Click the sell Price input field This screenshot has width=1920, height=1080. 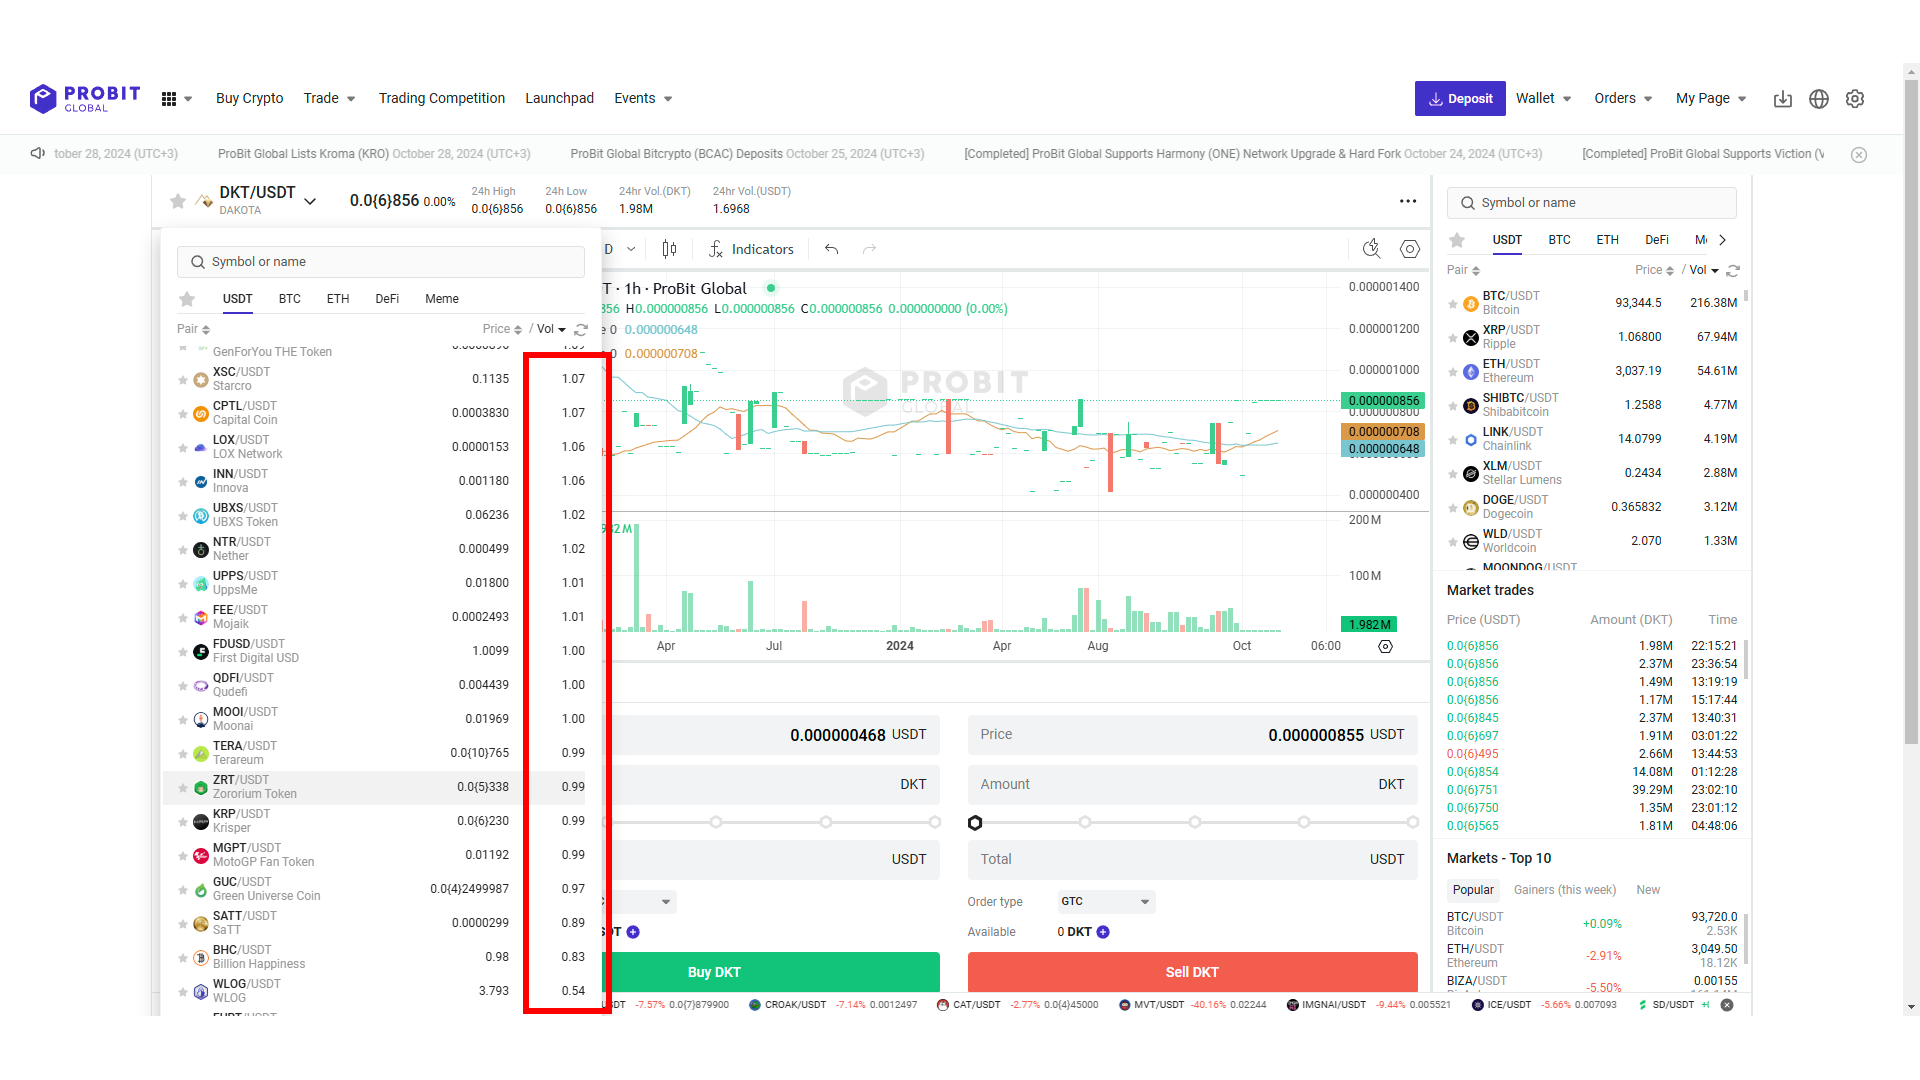(x=1192, y=735)
